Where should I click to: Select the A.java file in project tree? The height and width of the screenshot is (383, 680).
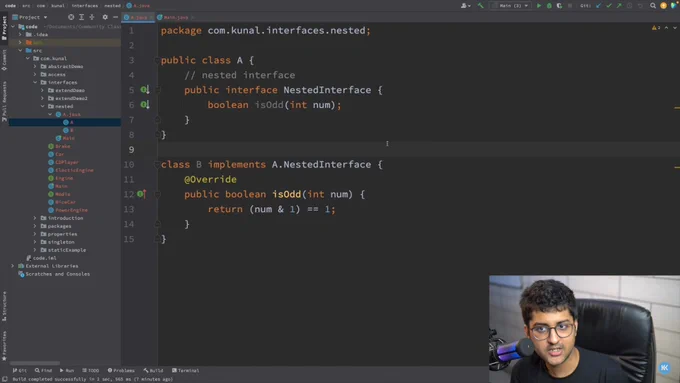(x=68, y=114)
